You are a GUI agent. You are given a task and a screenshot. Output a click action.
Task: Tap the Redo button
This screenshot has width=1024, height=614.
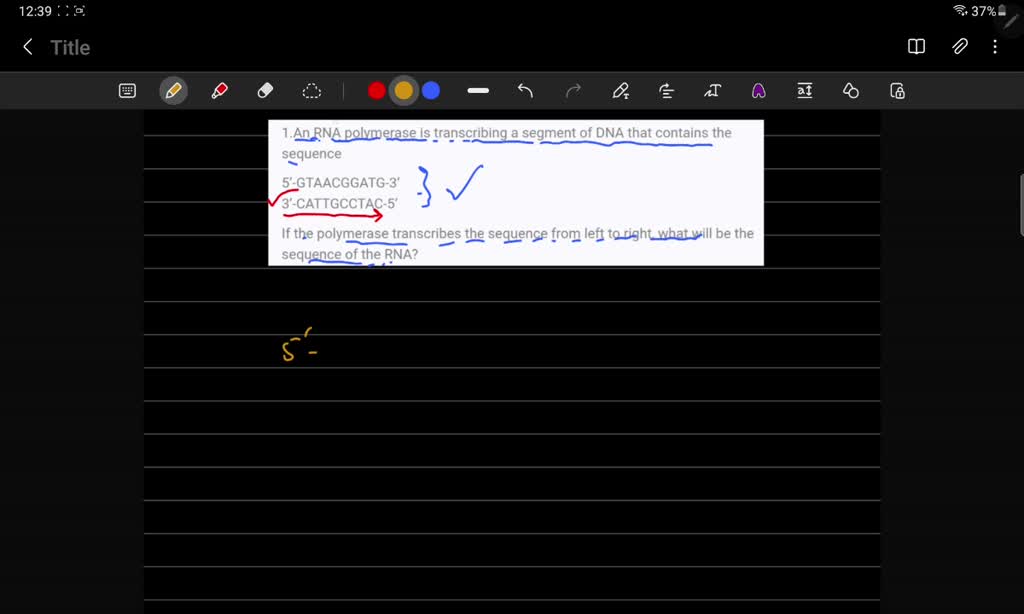(x=571, y=90)
